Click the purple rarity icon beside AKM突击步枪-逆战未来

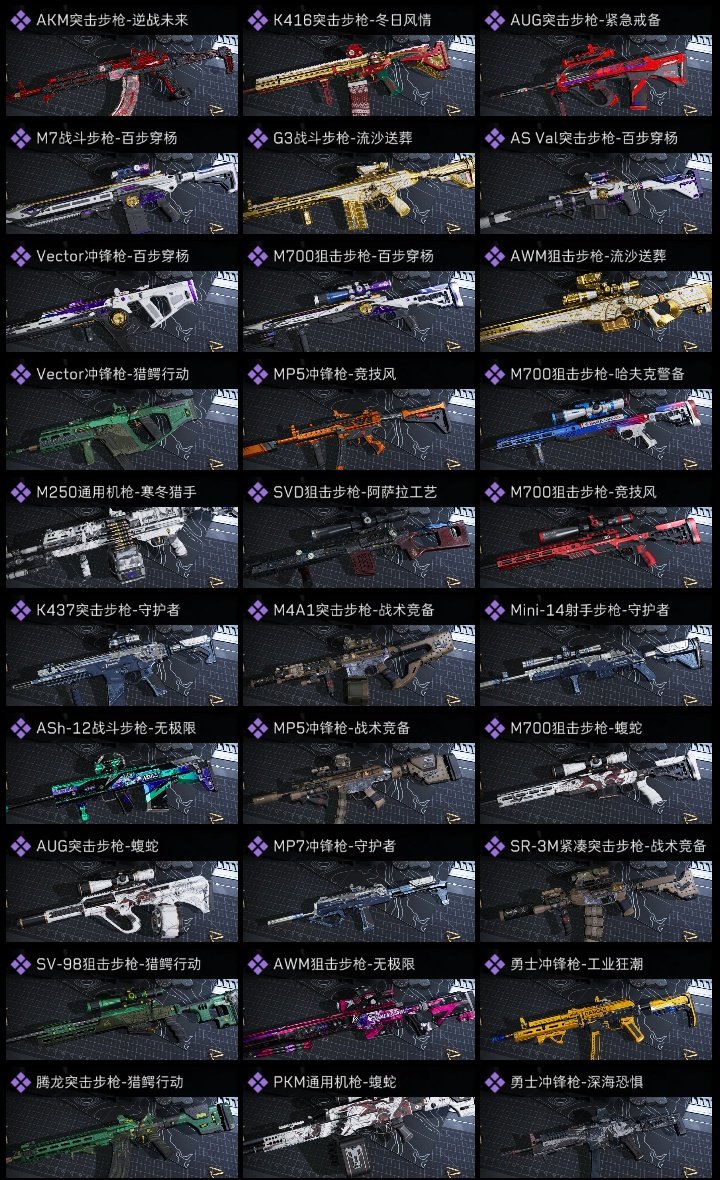20,20
